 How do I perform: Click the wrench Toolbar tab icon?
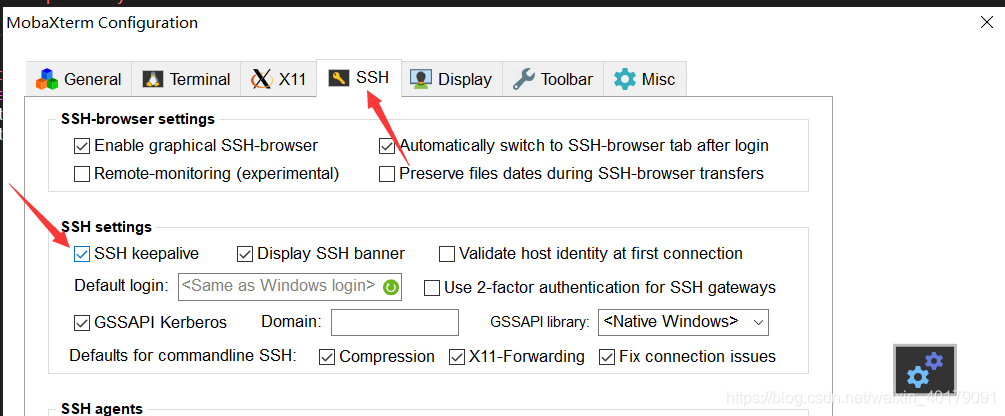[524, 79]
